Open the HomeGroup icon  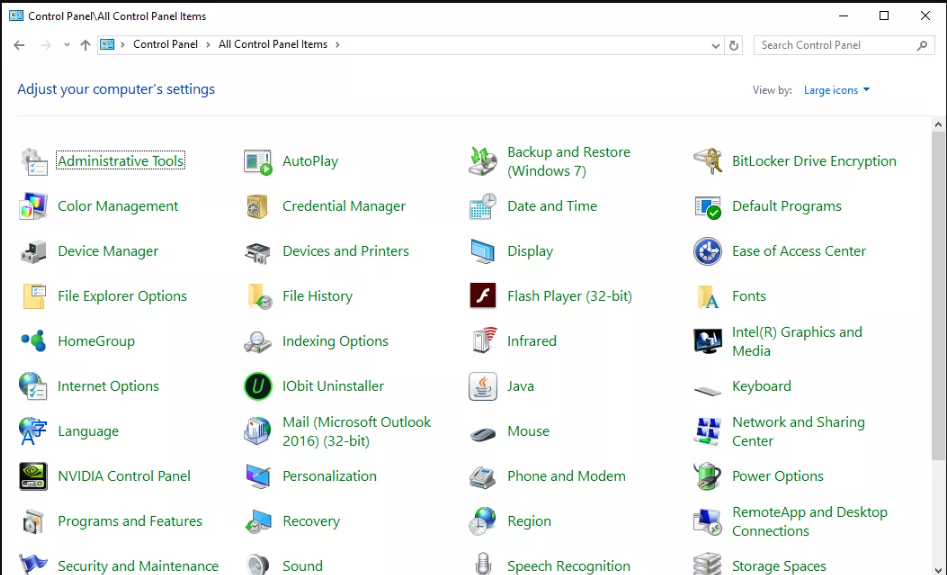click(33, 341)
